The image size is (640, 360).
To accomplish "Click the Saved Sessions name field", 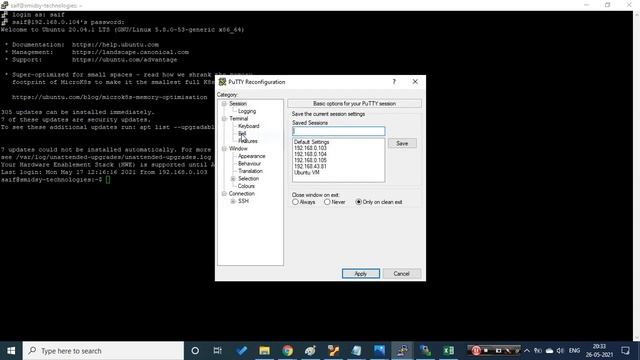I will pyautogui.click(x=338, y=131).
